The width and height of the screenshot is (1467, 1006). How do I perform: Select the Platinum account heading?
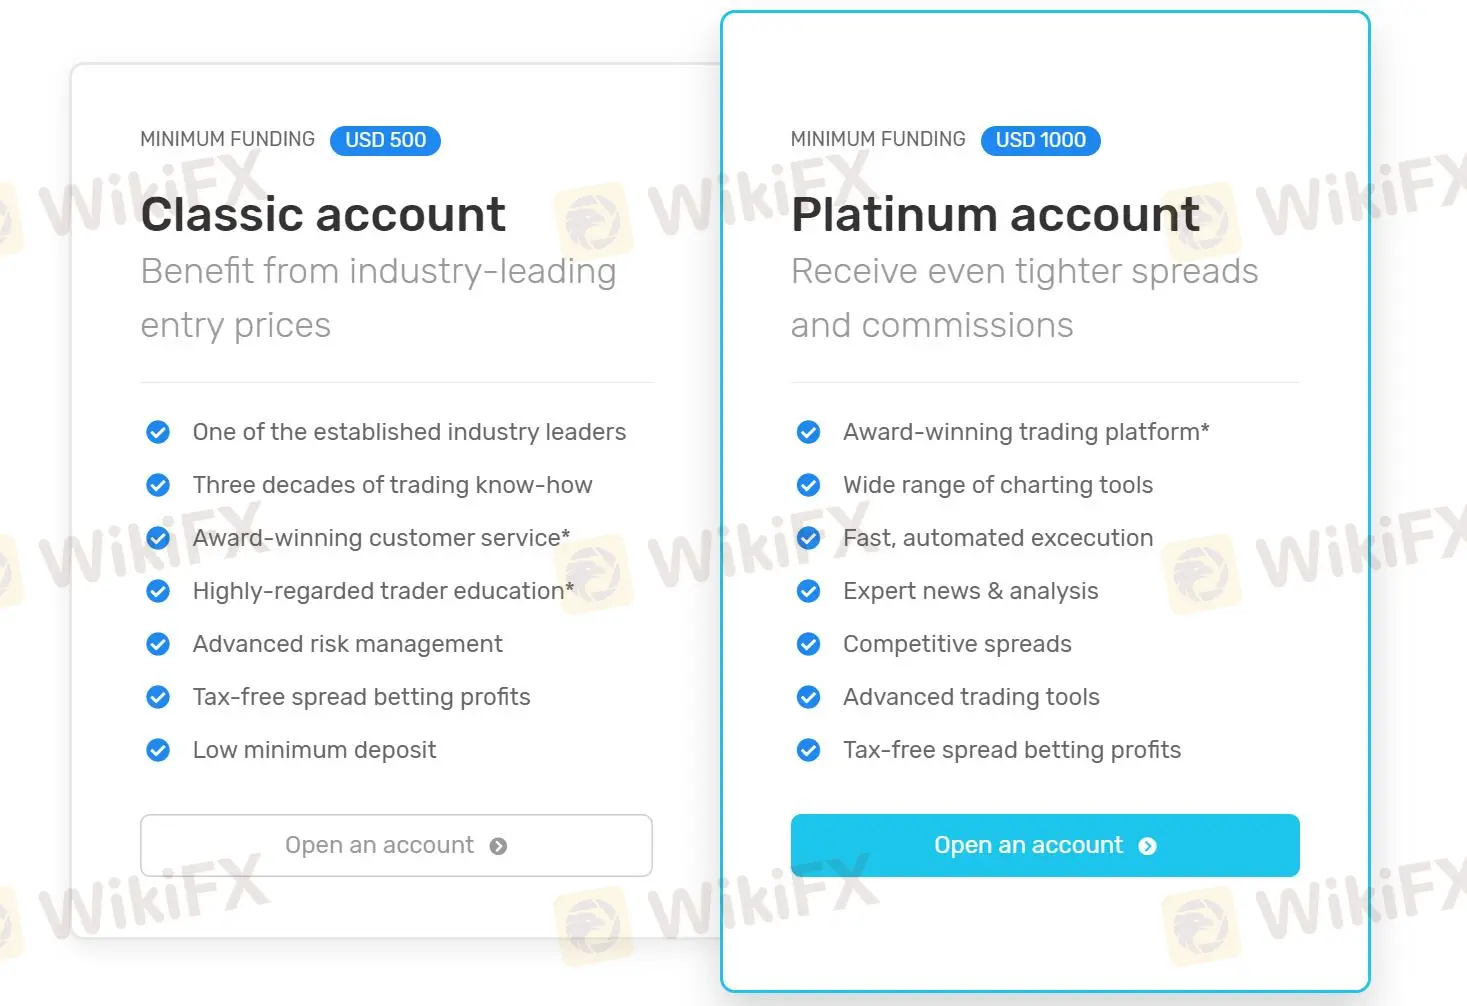[995, 215]
